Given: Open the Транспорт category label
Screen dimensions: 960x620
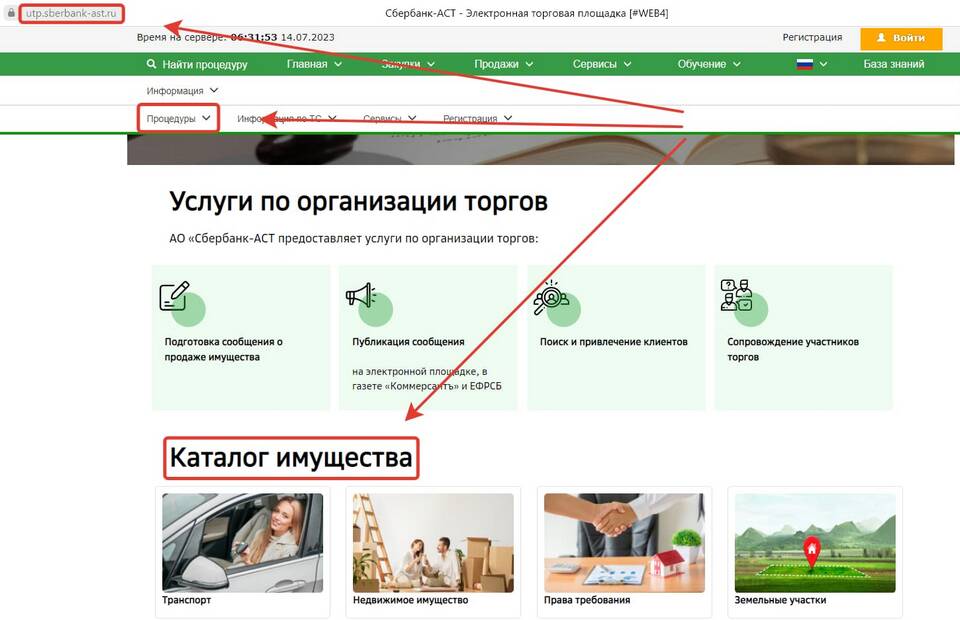Looking at the screenshot, I should coord(186,600).
